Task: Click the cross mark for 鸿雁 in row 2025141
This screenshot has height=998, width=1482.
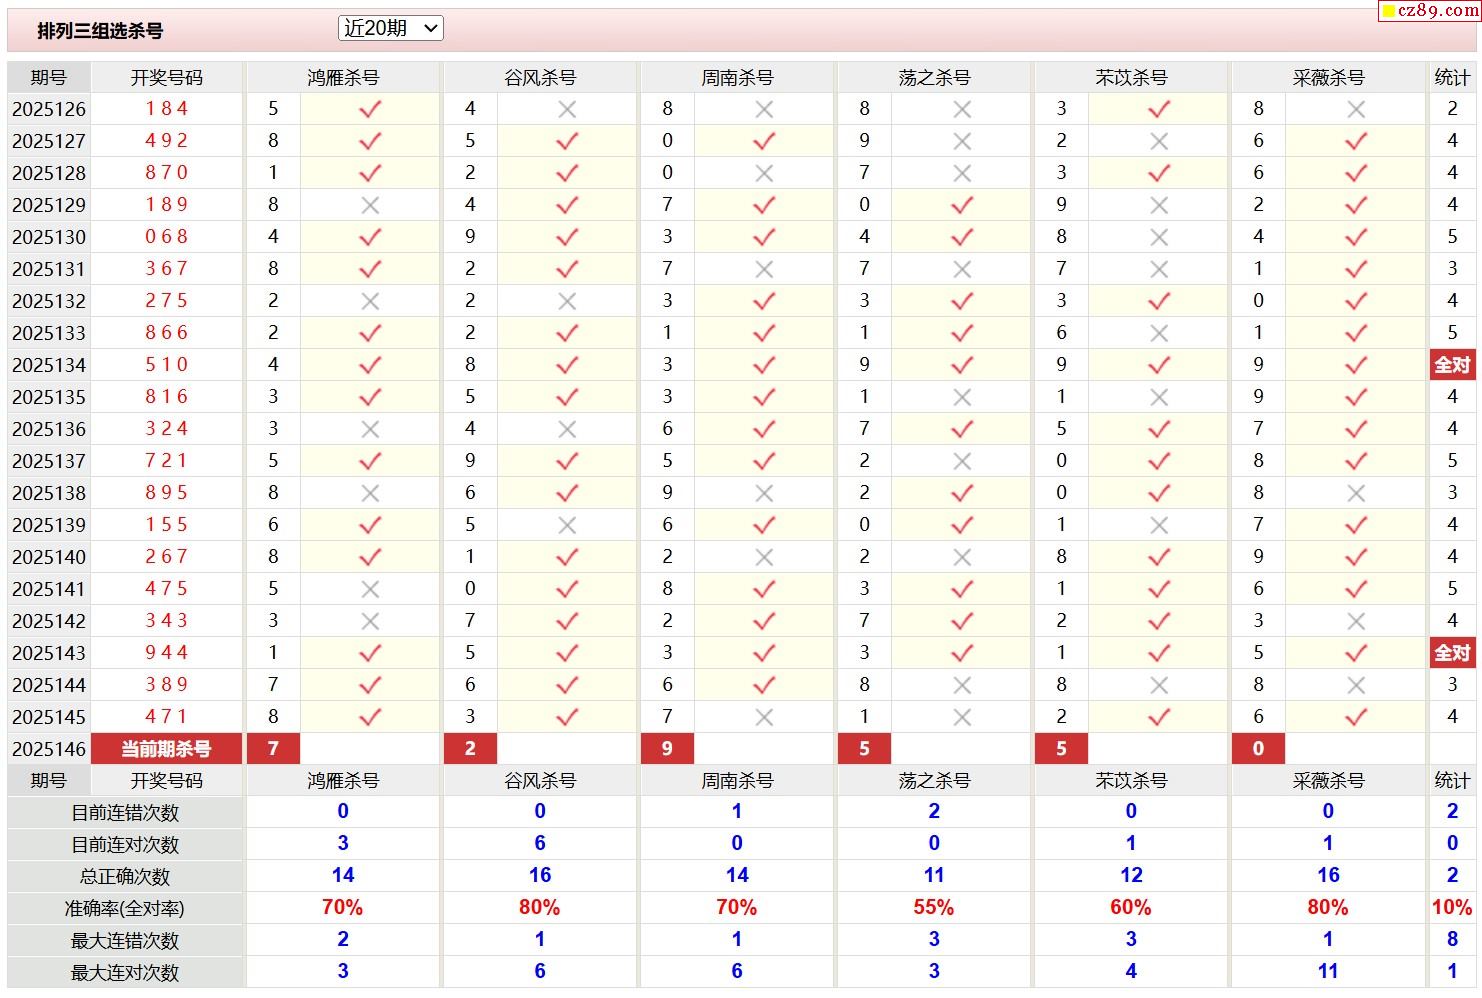Action: [x=370, y=589]
